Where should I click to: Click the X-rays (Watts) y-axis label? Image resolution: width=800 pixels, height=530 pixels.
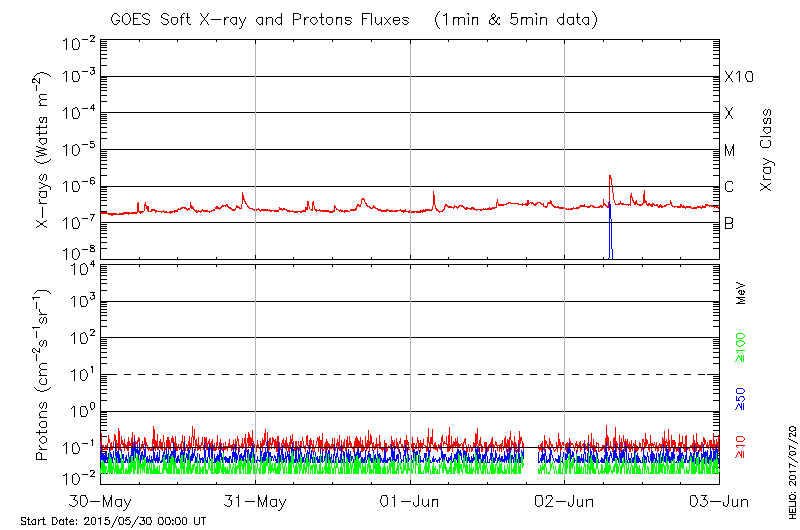tap(43, 150)
